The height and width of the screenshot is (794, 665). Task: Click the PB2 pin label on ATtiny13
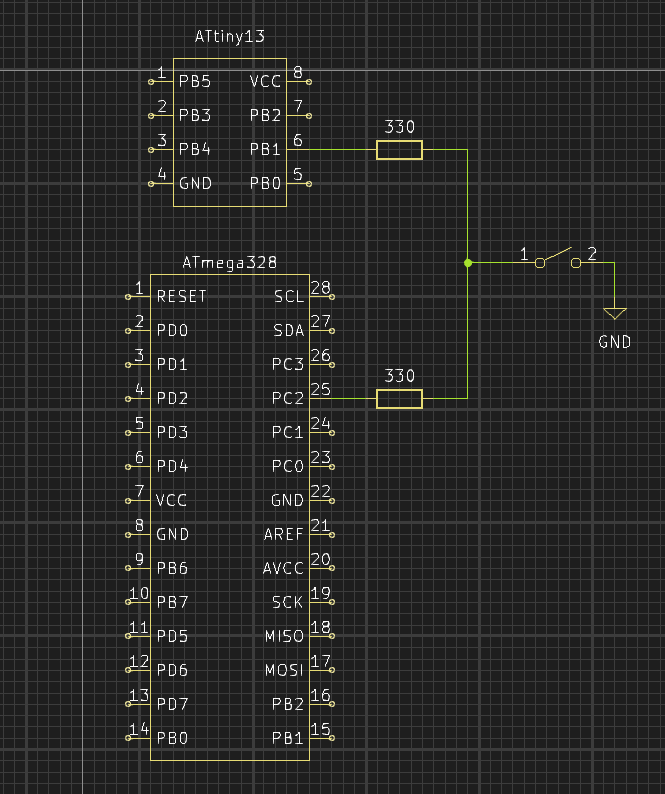tap(265, 115)
